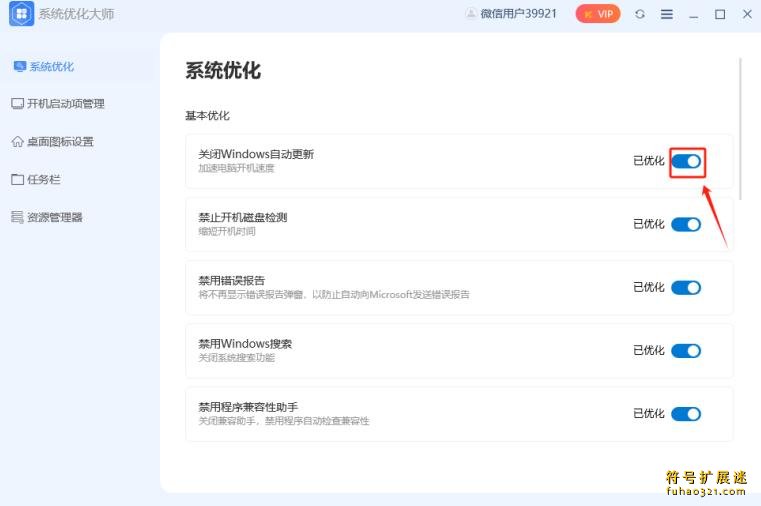
Task: Select 系统优化 in the sidebar
Action: (51, 66)
